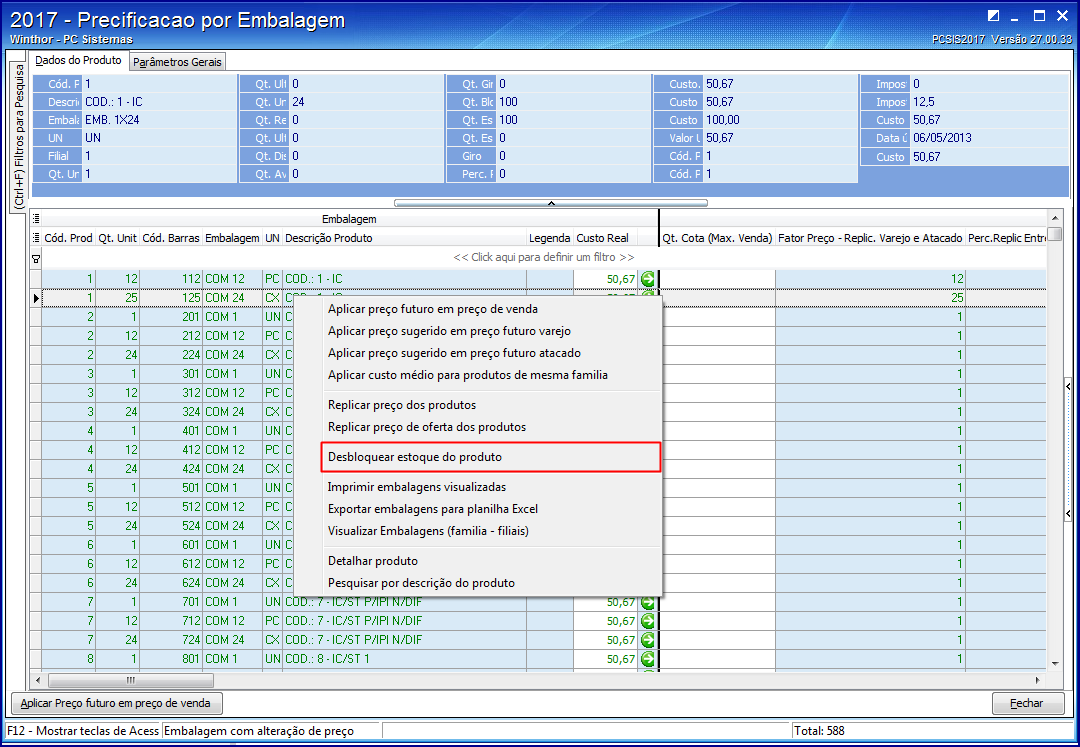Click the EMB. 1X24 packaging field
The width and height of the screenshot is (1080, 747).
[x=159, y=120]
